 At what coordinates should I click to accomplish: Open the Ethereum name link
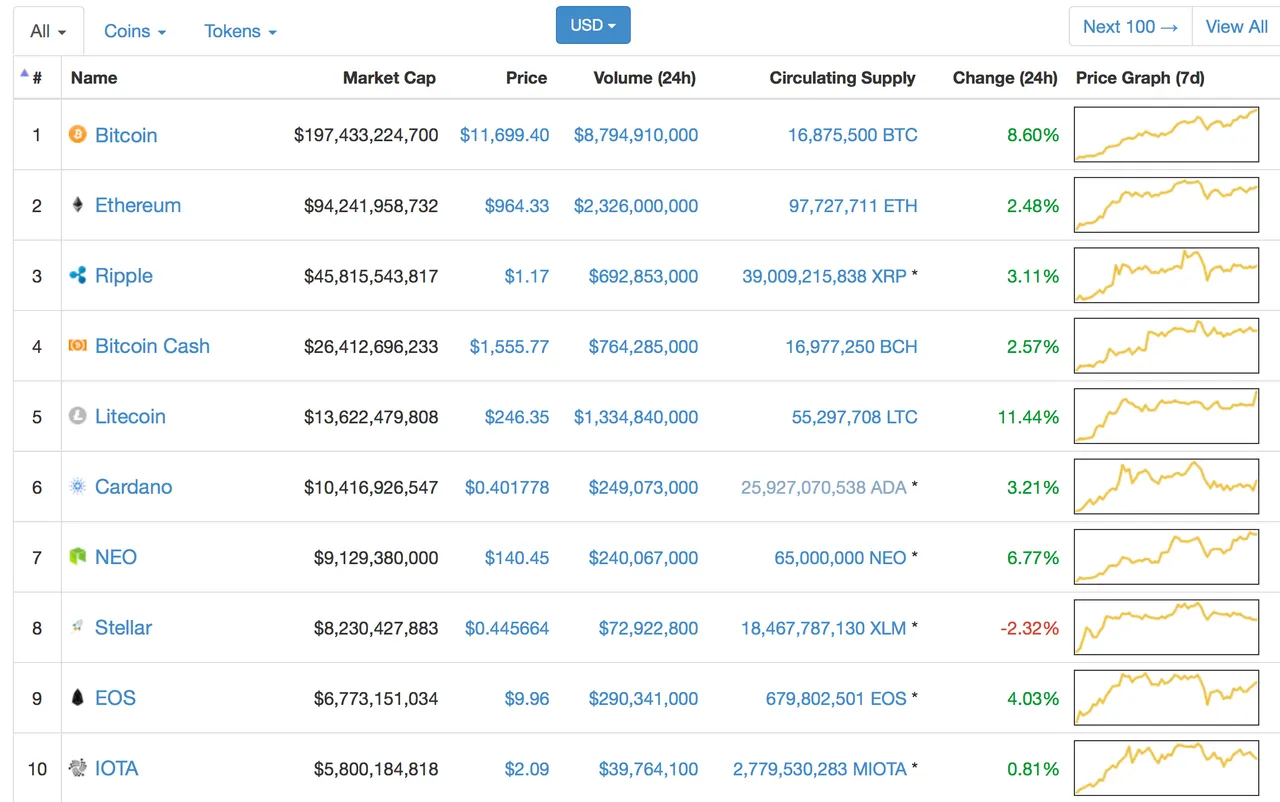pos(138,205)
